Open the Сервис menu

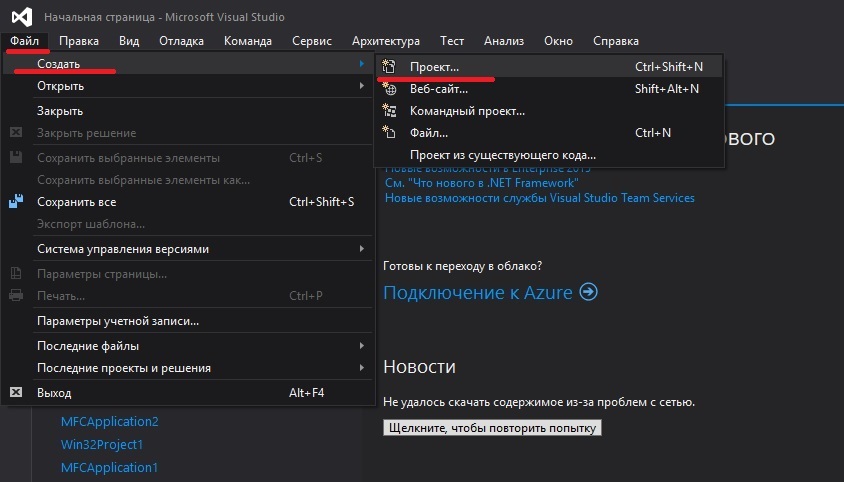click(312, 41)
